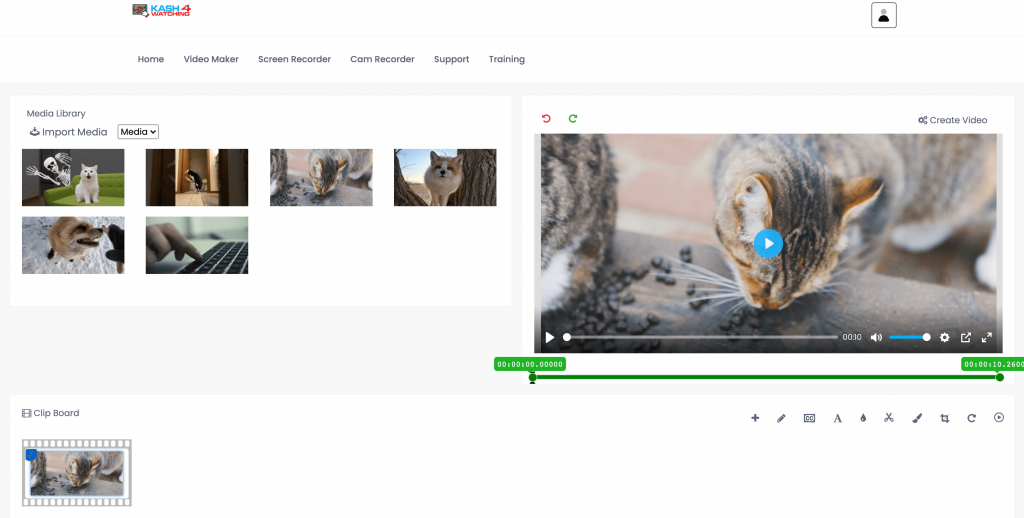This screenshot has width=1024, height=518.
Task: Open the Media dropdown selector
Action: click(138, 132)
